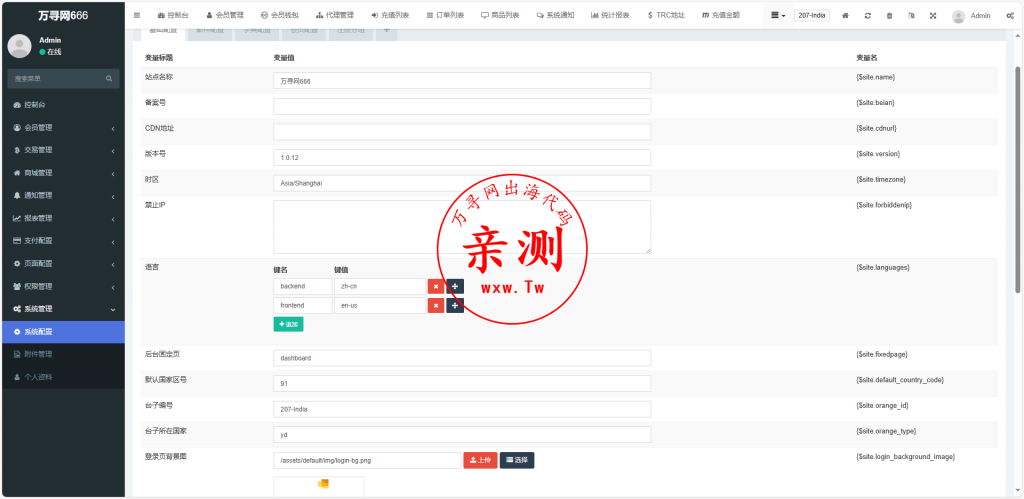1024x499 pixels.
Task: Open 商品列表 in the top navigation
Action: pos(500,16)
